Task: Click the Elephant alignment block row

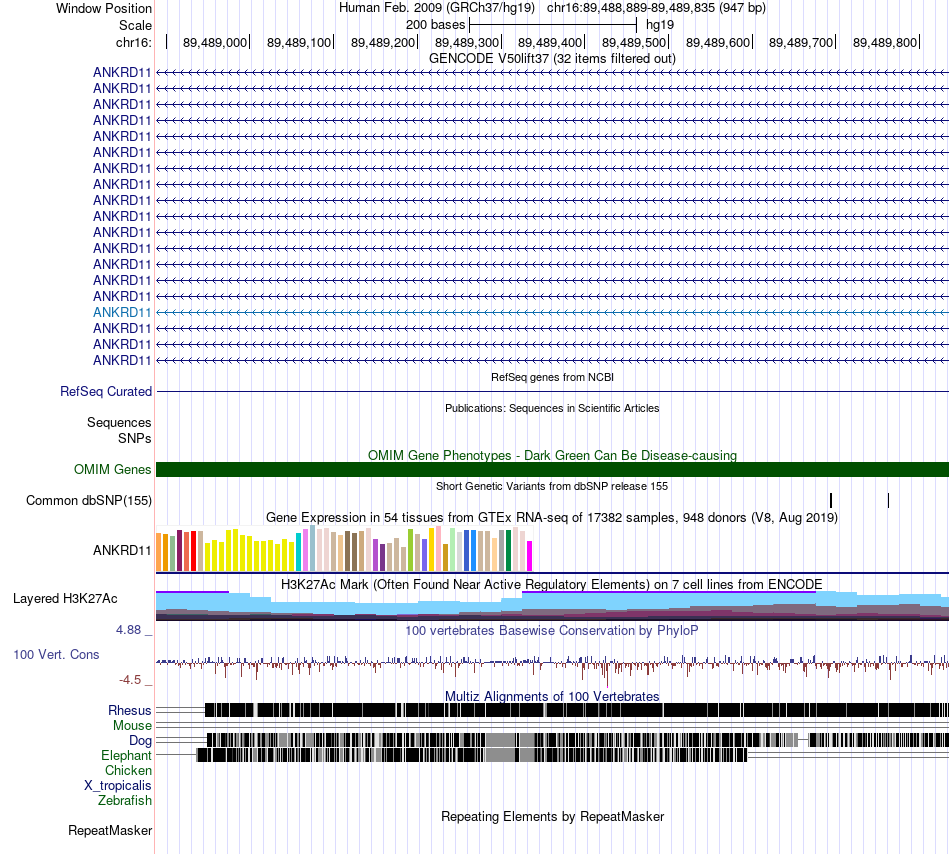Action: click(472, 755)
